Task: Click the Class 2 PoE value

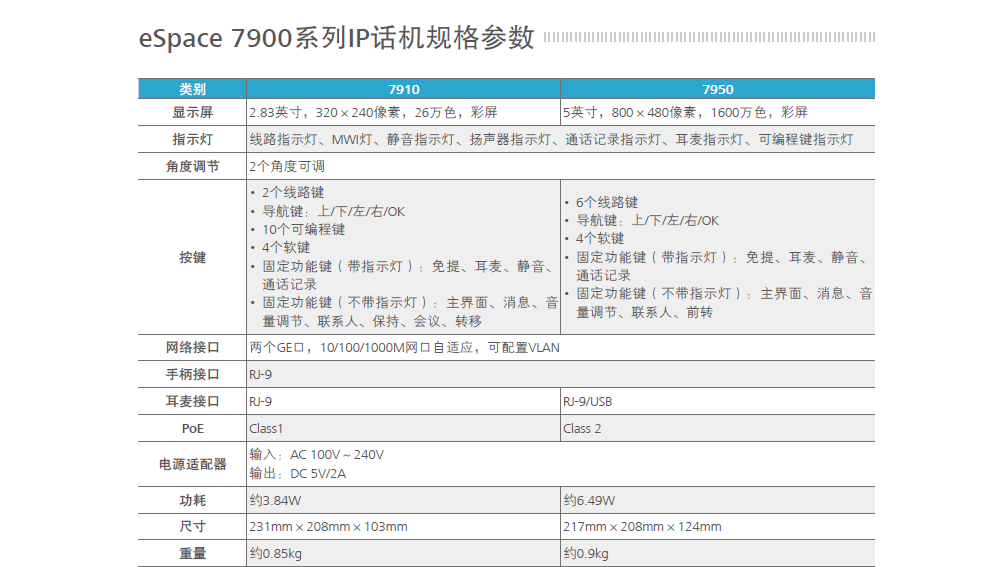Action: 582,428
